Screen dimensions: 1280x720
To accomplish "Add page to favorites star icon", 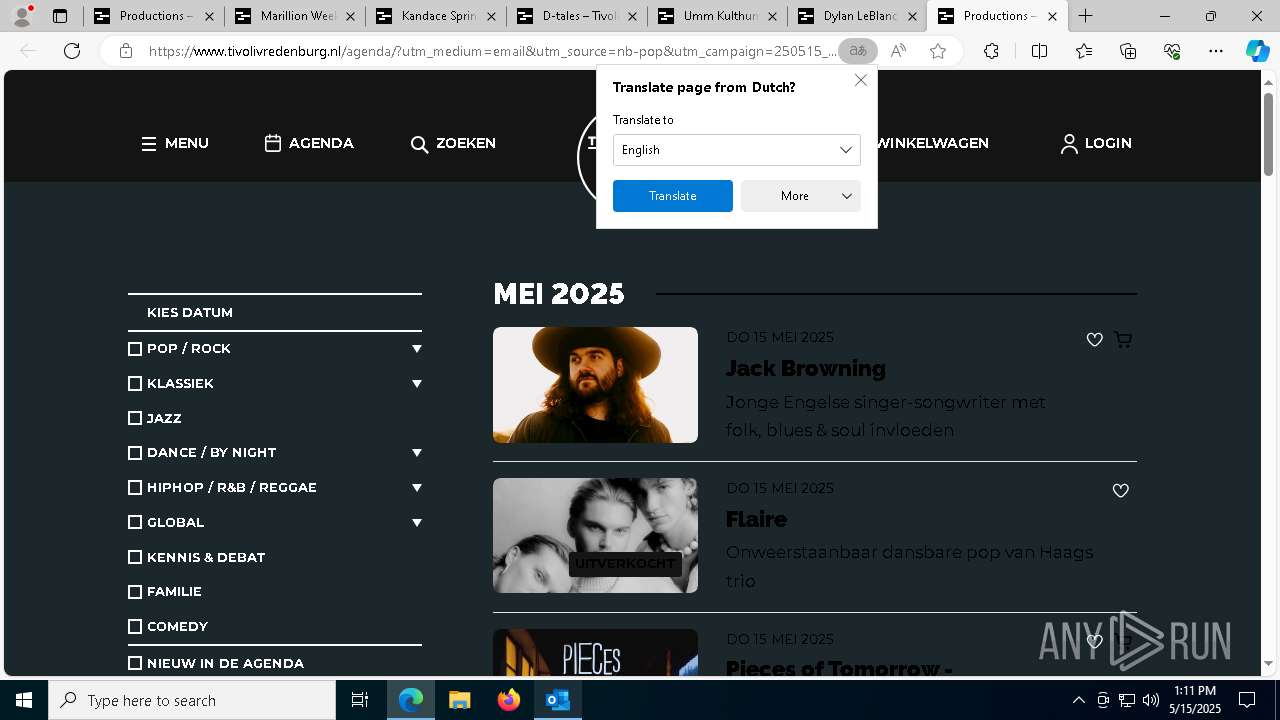I will click(938, 51).
